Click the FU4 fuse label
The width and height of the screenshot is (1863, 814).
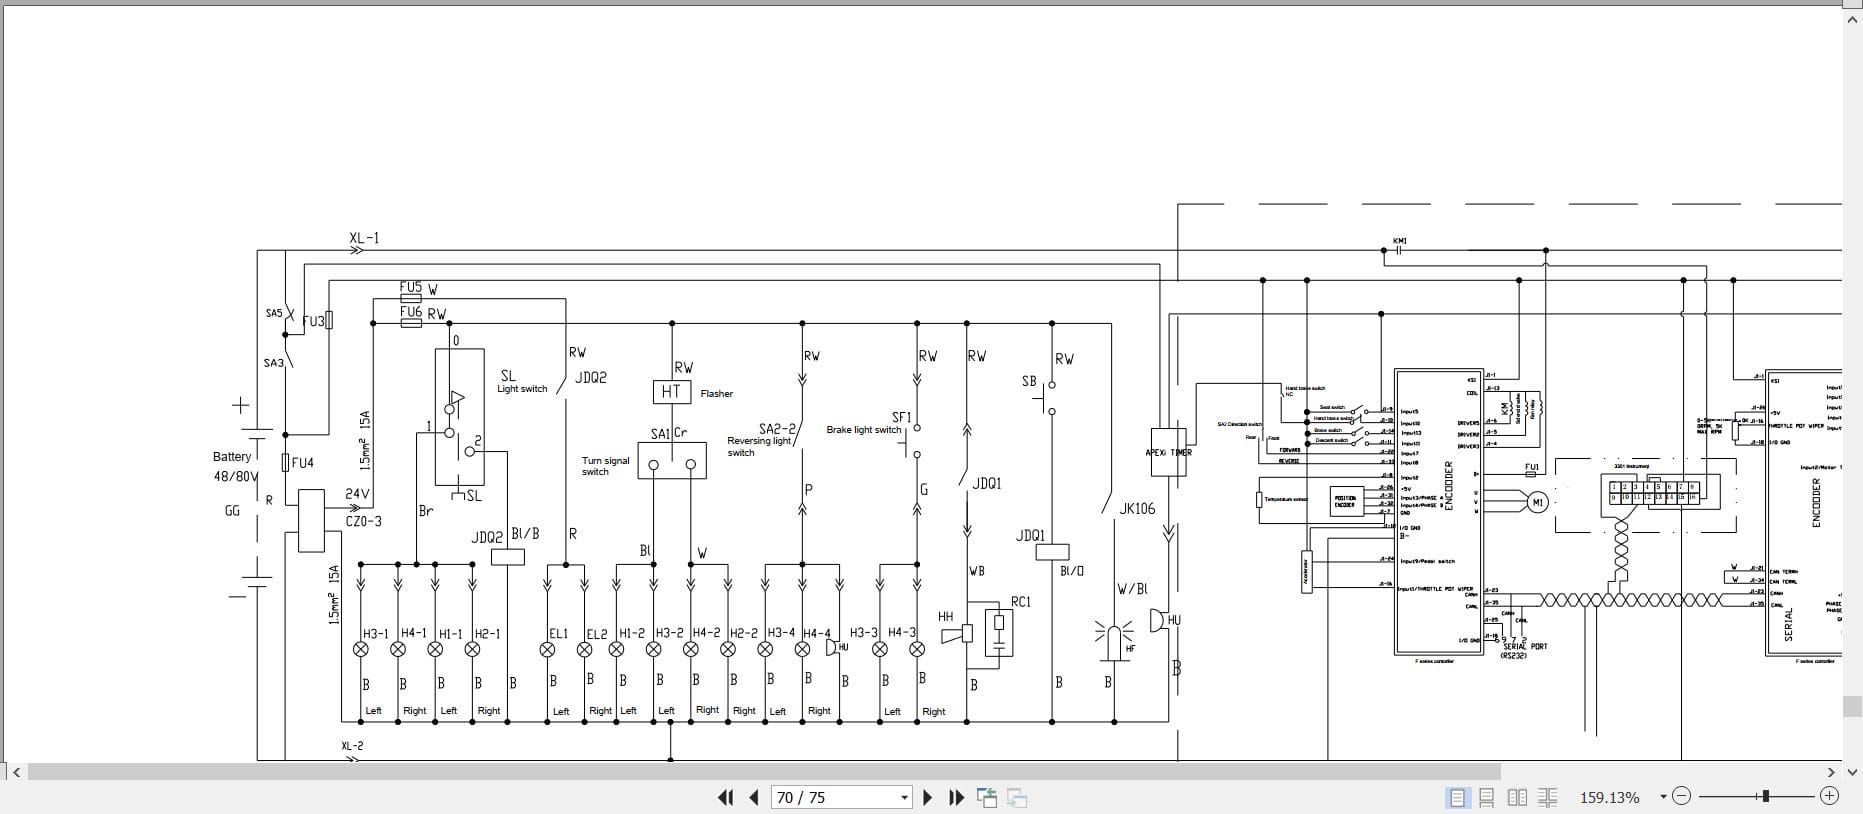coord(303,463)
